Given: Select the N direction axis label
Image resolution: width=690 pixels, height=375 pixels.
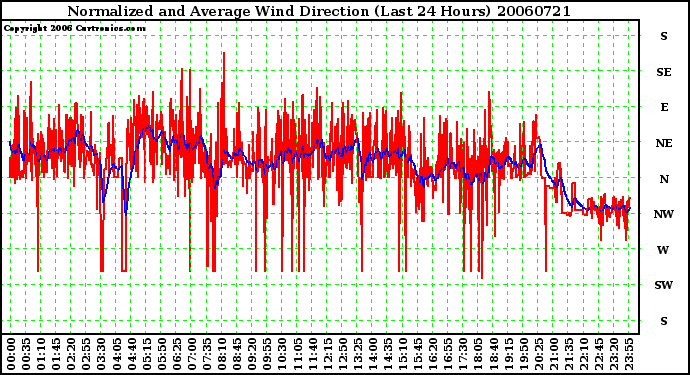Looking at the screenshot, I should point(664,179).
